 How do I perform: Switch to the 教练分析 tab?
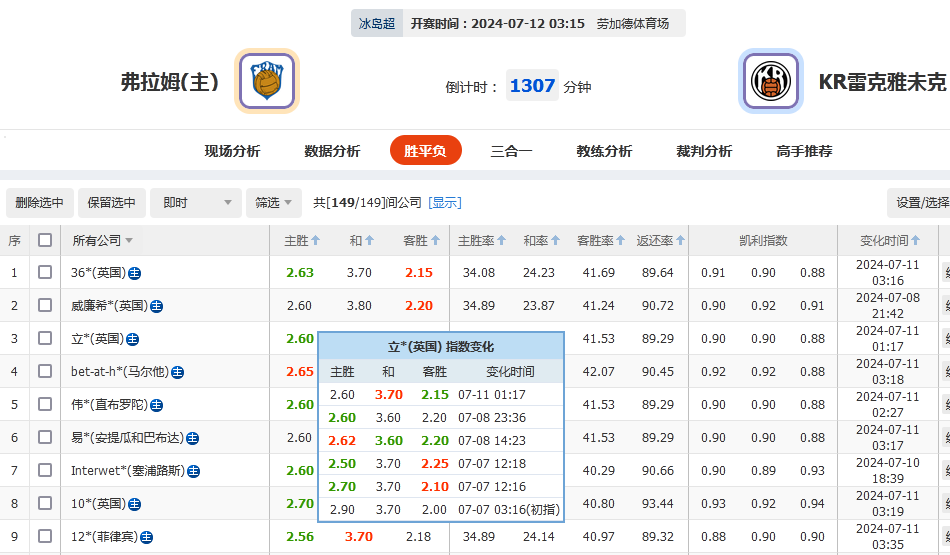tap(604, 151)
